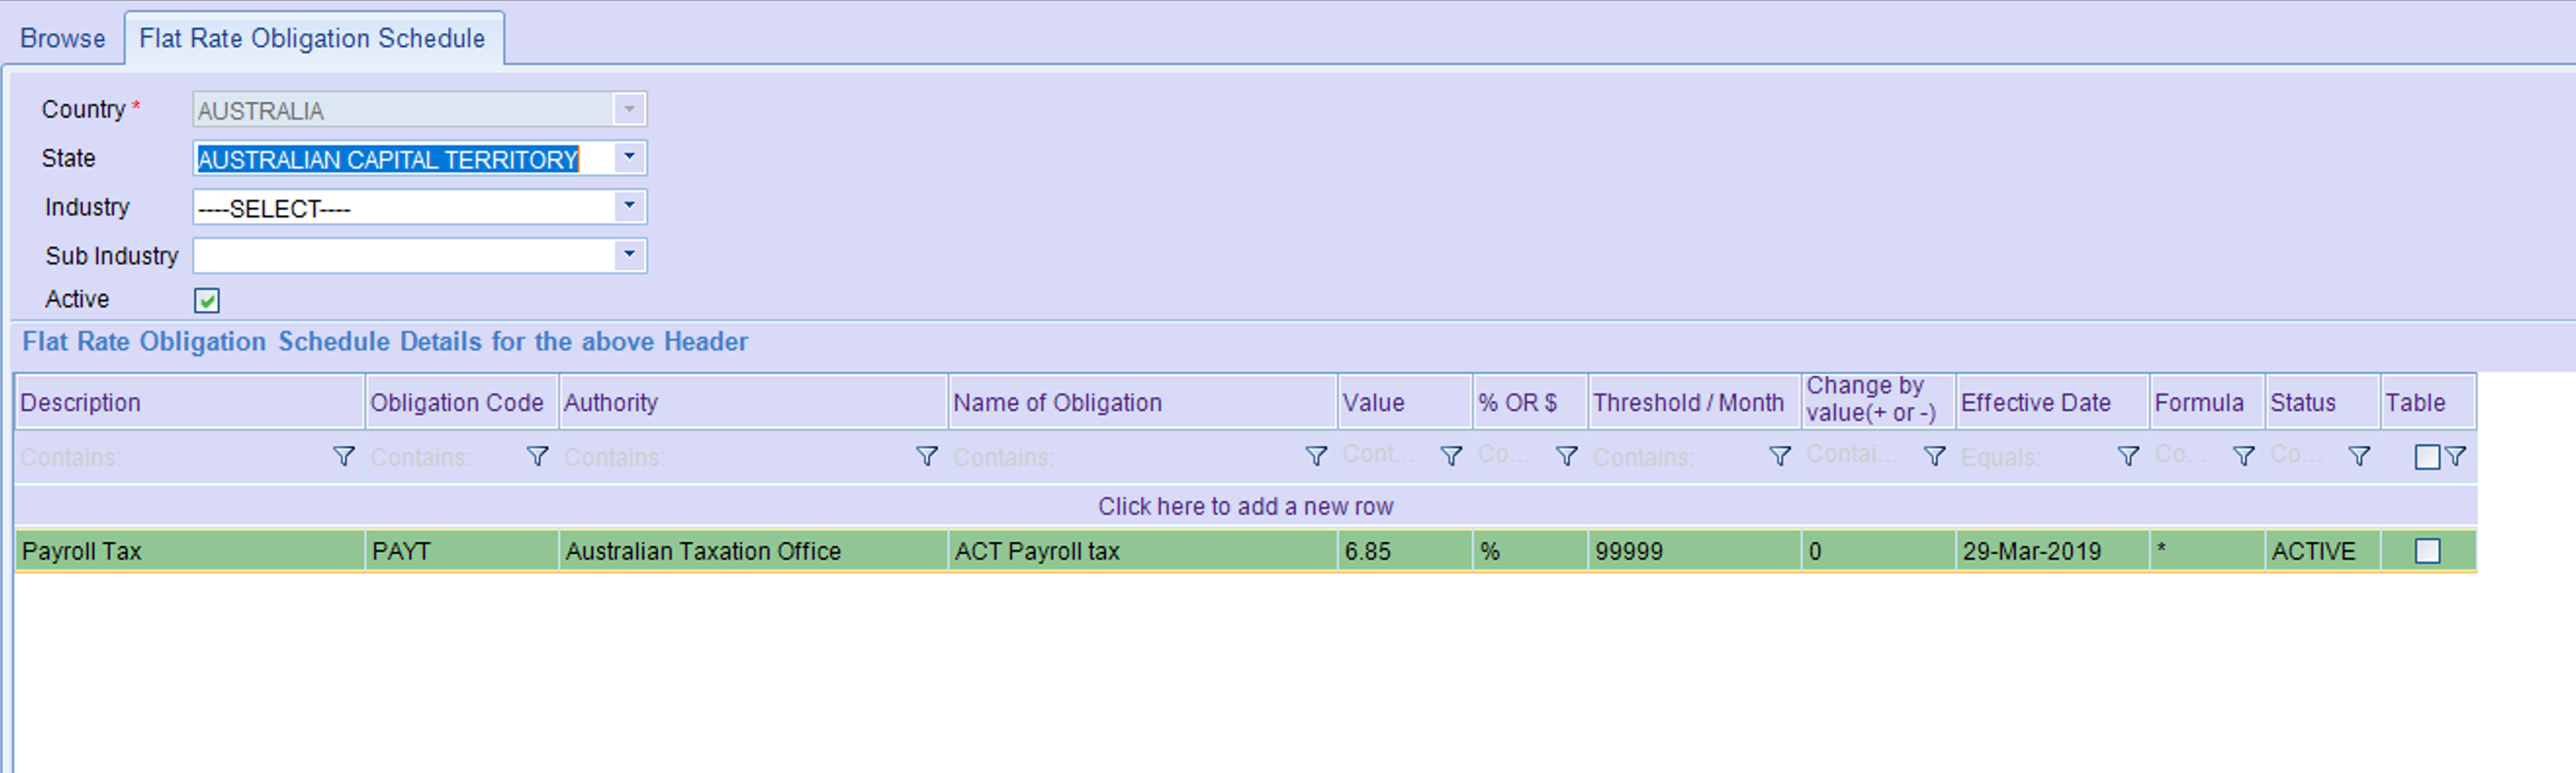Click the Description filter text field
This screenshot has height=773, width=2576.
170,457
